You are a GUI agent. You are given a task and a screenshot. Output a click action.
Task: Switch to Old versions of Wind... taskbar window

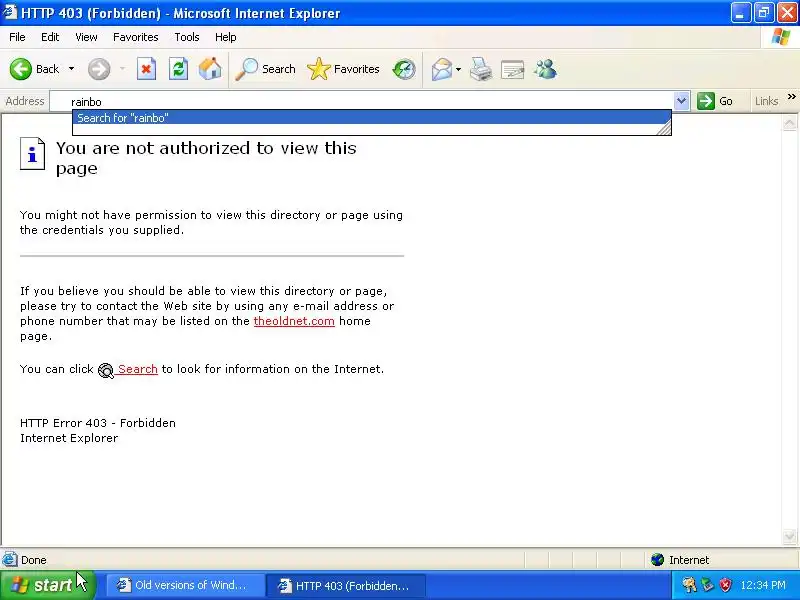pyautogui.click(x=185, y=585)
